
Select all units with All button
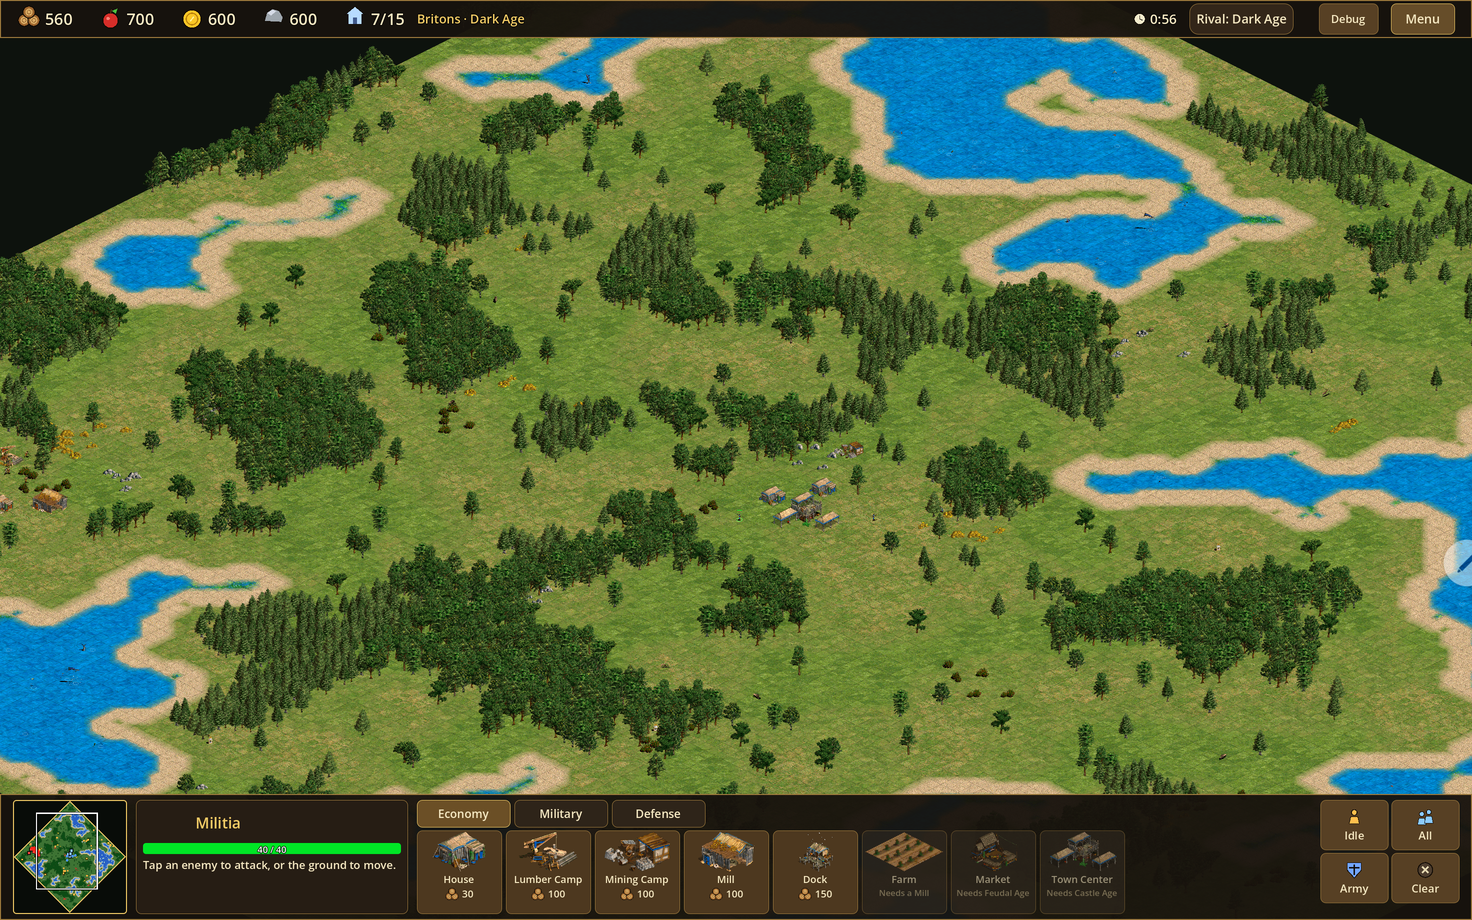[1425, 825]
